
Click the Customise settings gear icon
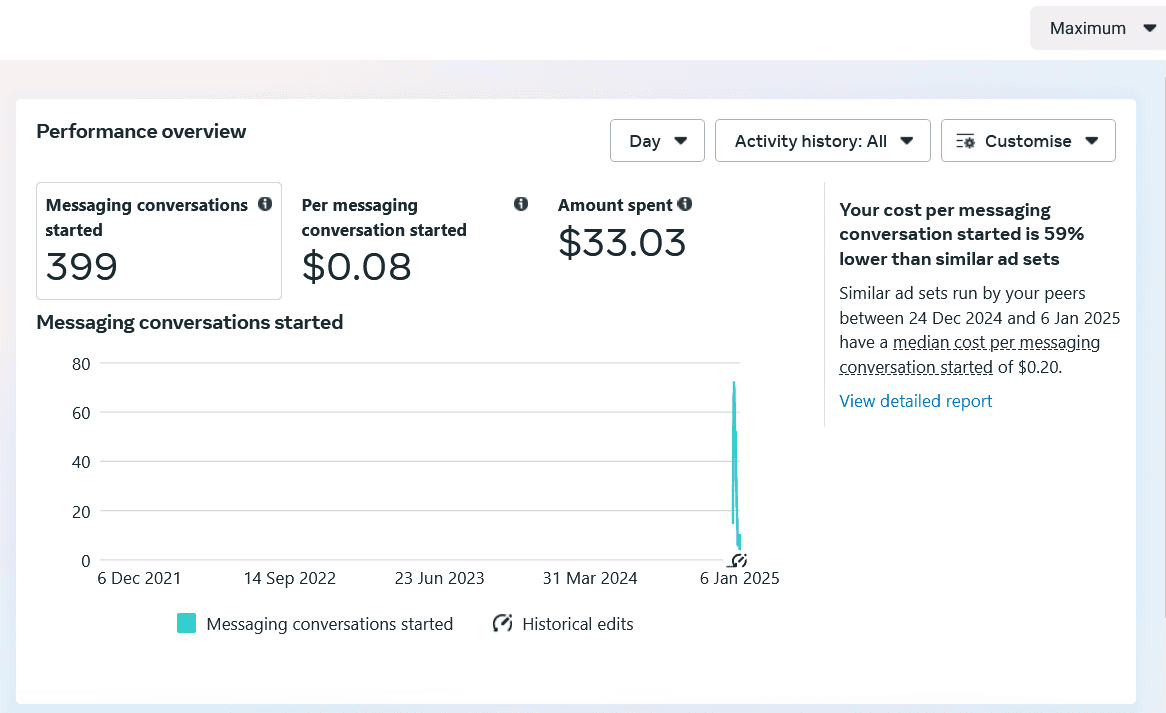965,141
